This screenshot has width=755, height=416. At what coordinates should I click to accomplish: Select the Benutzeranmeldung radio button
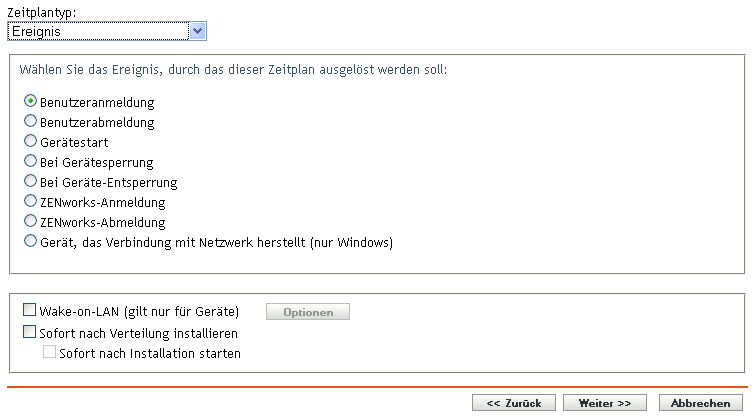coord(30,102)
